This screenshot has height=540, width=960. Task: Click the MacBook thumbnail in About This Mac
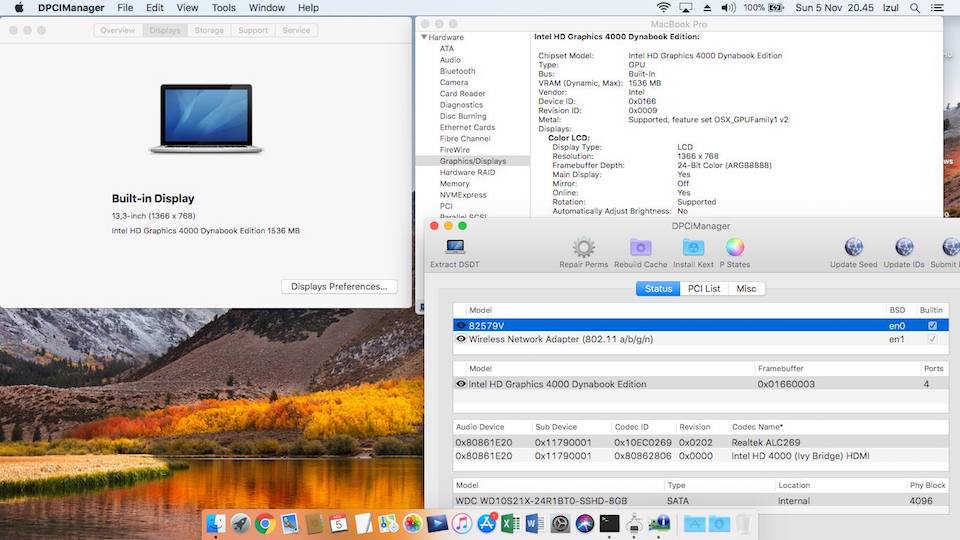(x=206, y=119)
